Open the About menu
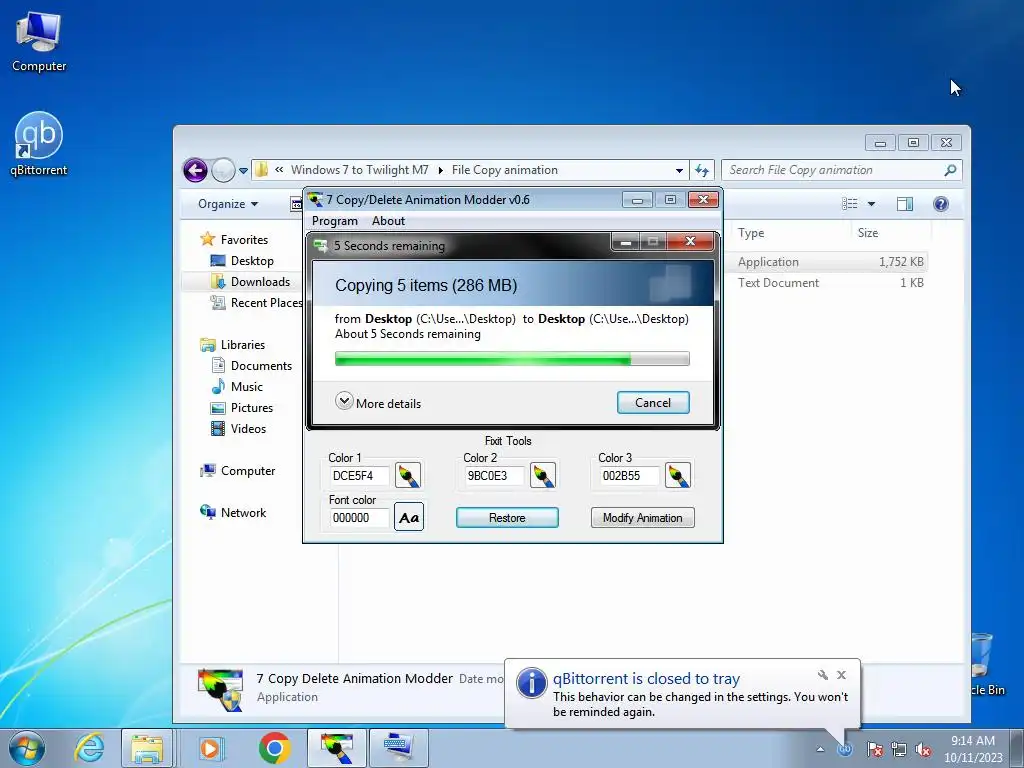The image size is (1024, 768). pos(389,221)
